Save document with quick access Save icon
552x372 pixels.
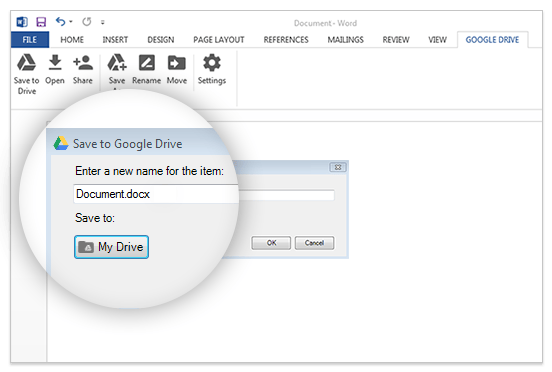tap(41, 22)
